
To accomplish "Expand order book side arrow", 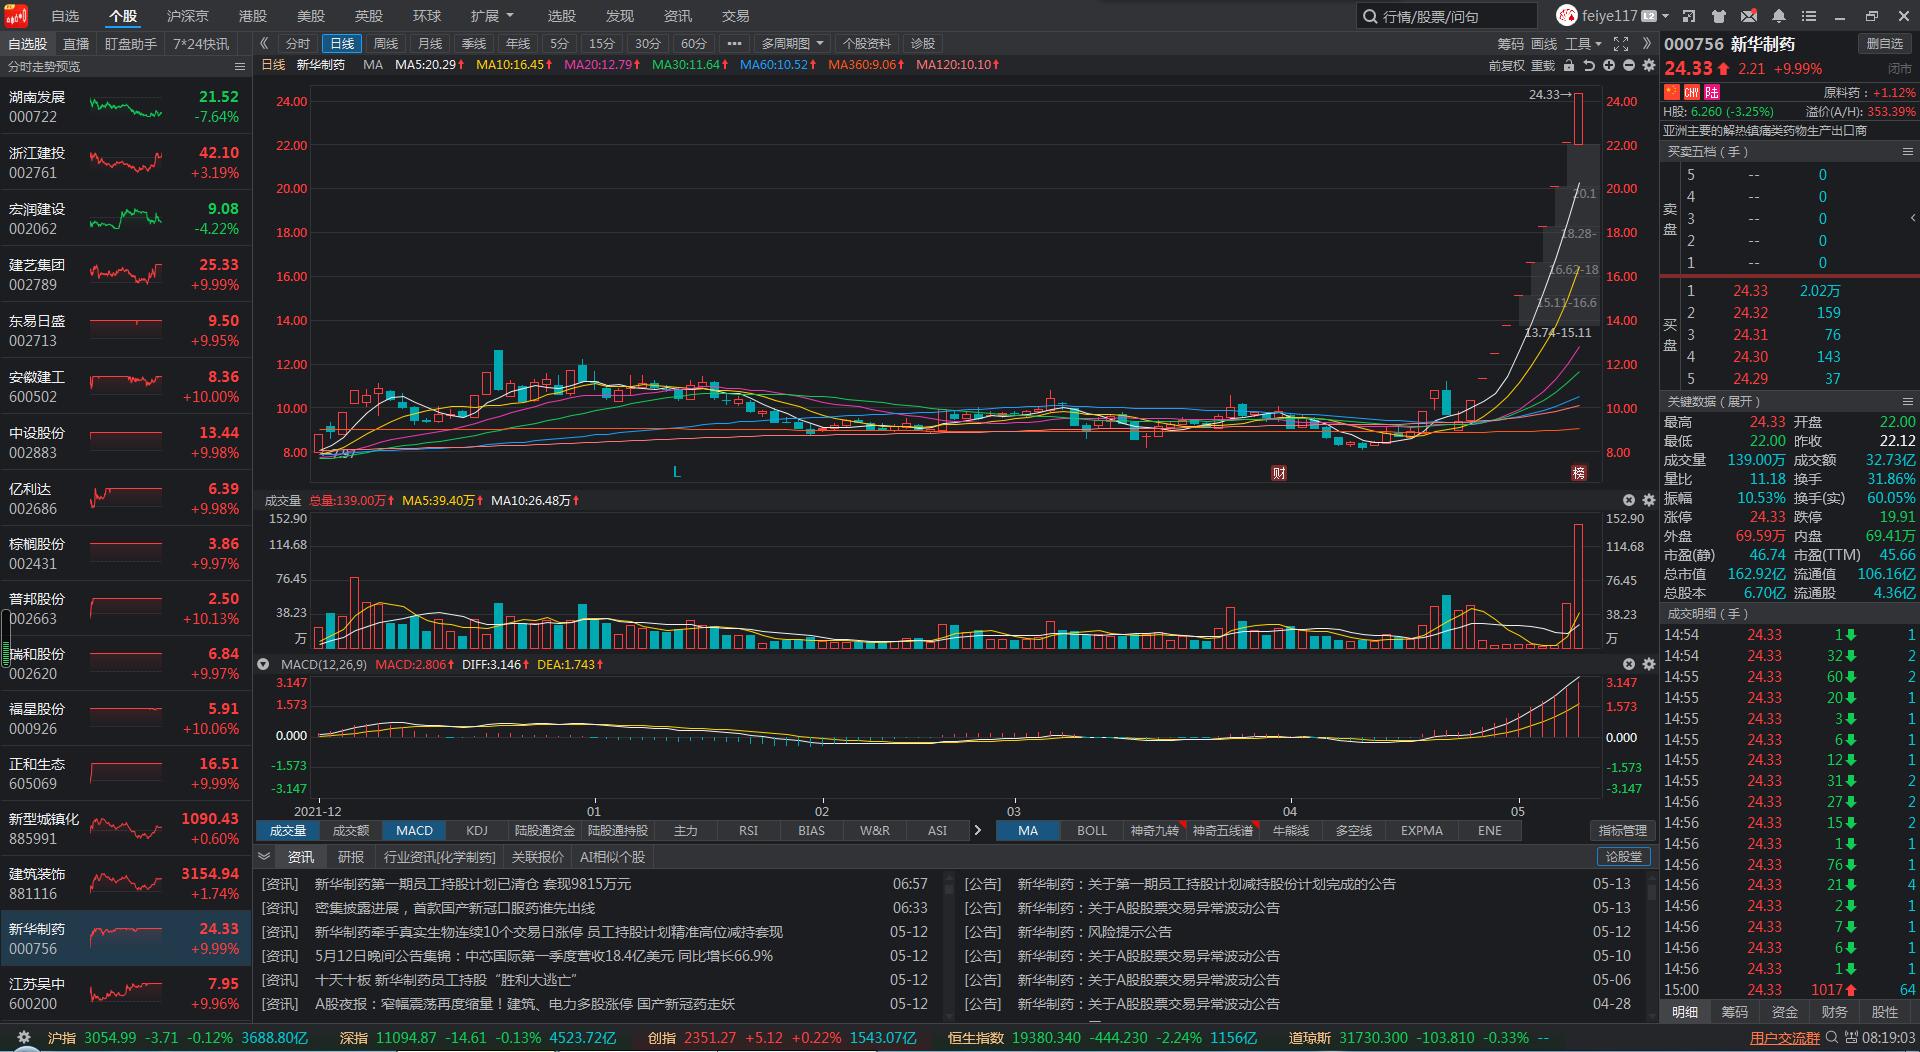I will coord(1912,218).
